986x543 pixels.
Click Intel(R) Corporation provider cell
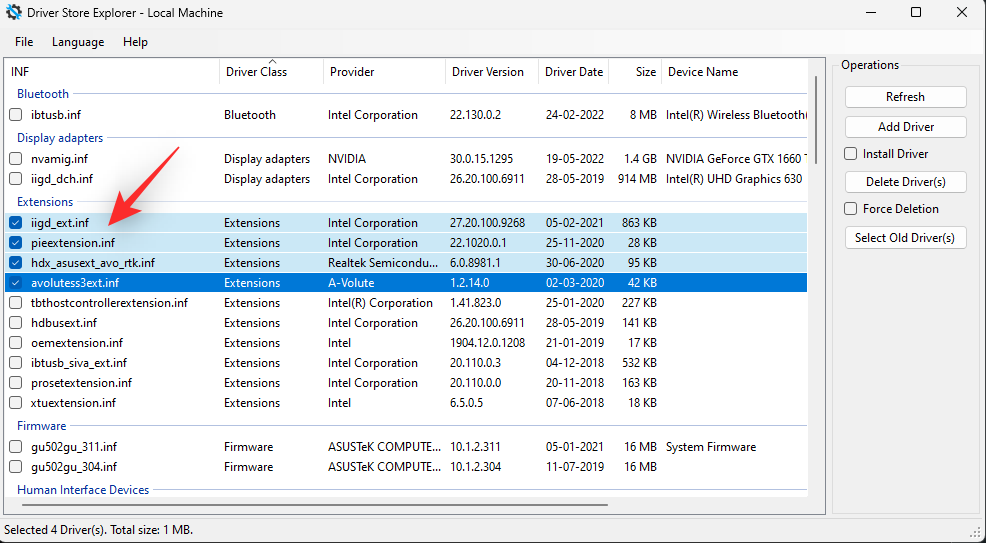point(380,303)
